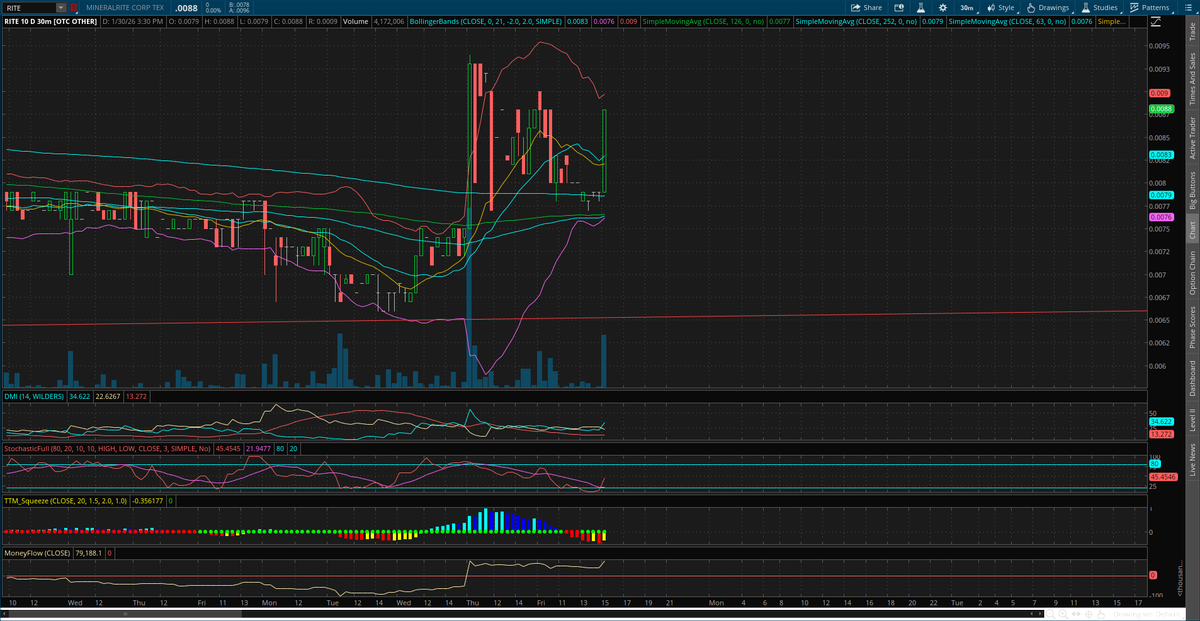Screen dimensions: 1200x621
Task: Open the Live News sidebar tab
Action: [1191, 461]
